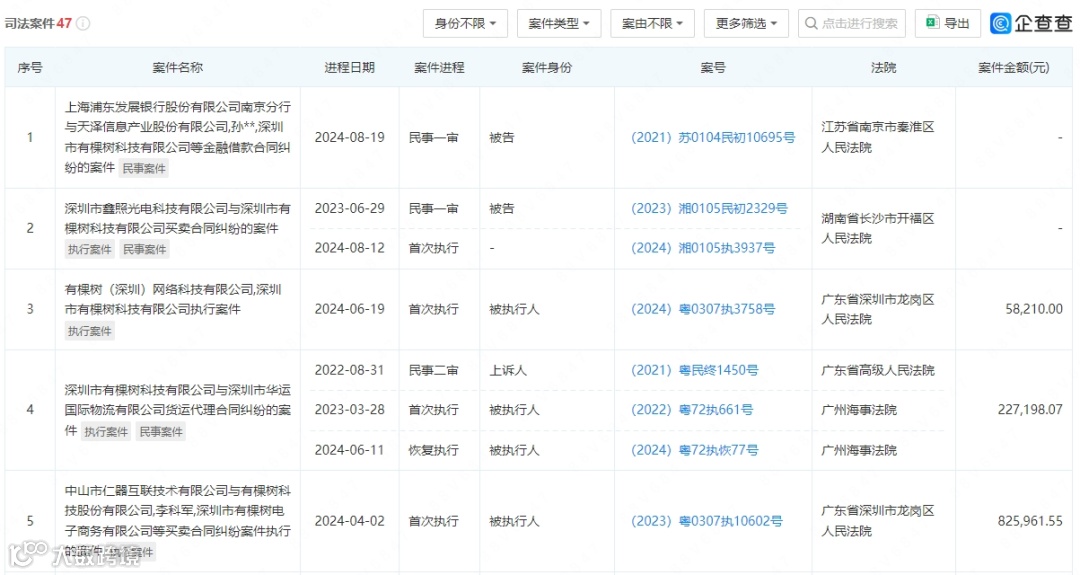
Task: Click court 湖南省长沙市开福区人民法院
Action: click(x=878, y=228)
